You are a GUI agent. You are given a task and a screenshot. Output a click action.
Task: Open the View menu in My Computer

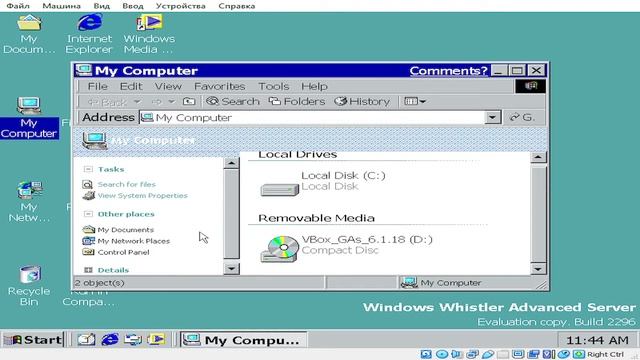pyautogui.click(x=168, y=86)
